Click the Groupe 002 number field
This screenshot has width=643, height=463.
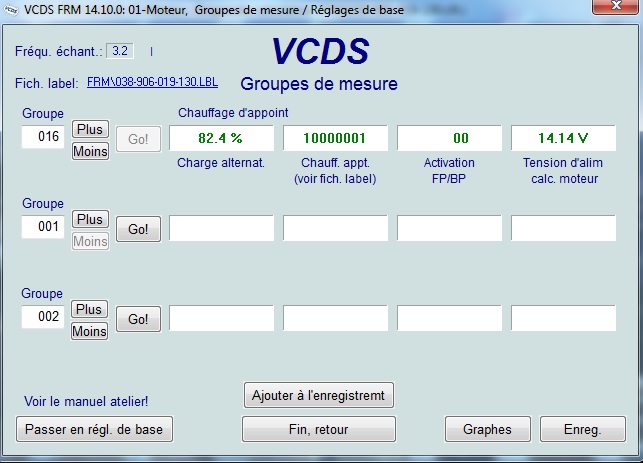(43, 317)
